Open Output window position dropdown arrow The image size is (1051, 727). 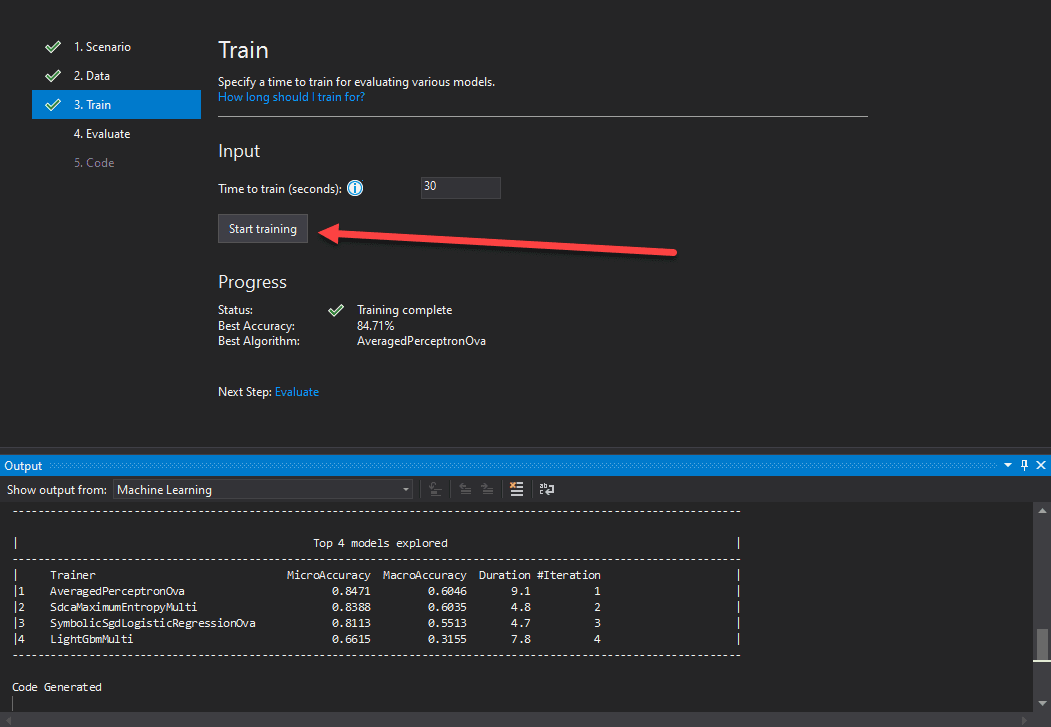1007,466
